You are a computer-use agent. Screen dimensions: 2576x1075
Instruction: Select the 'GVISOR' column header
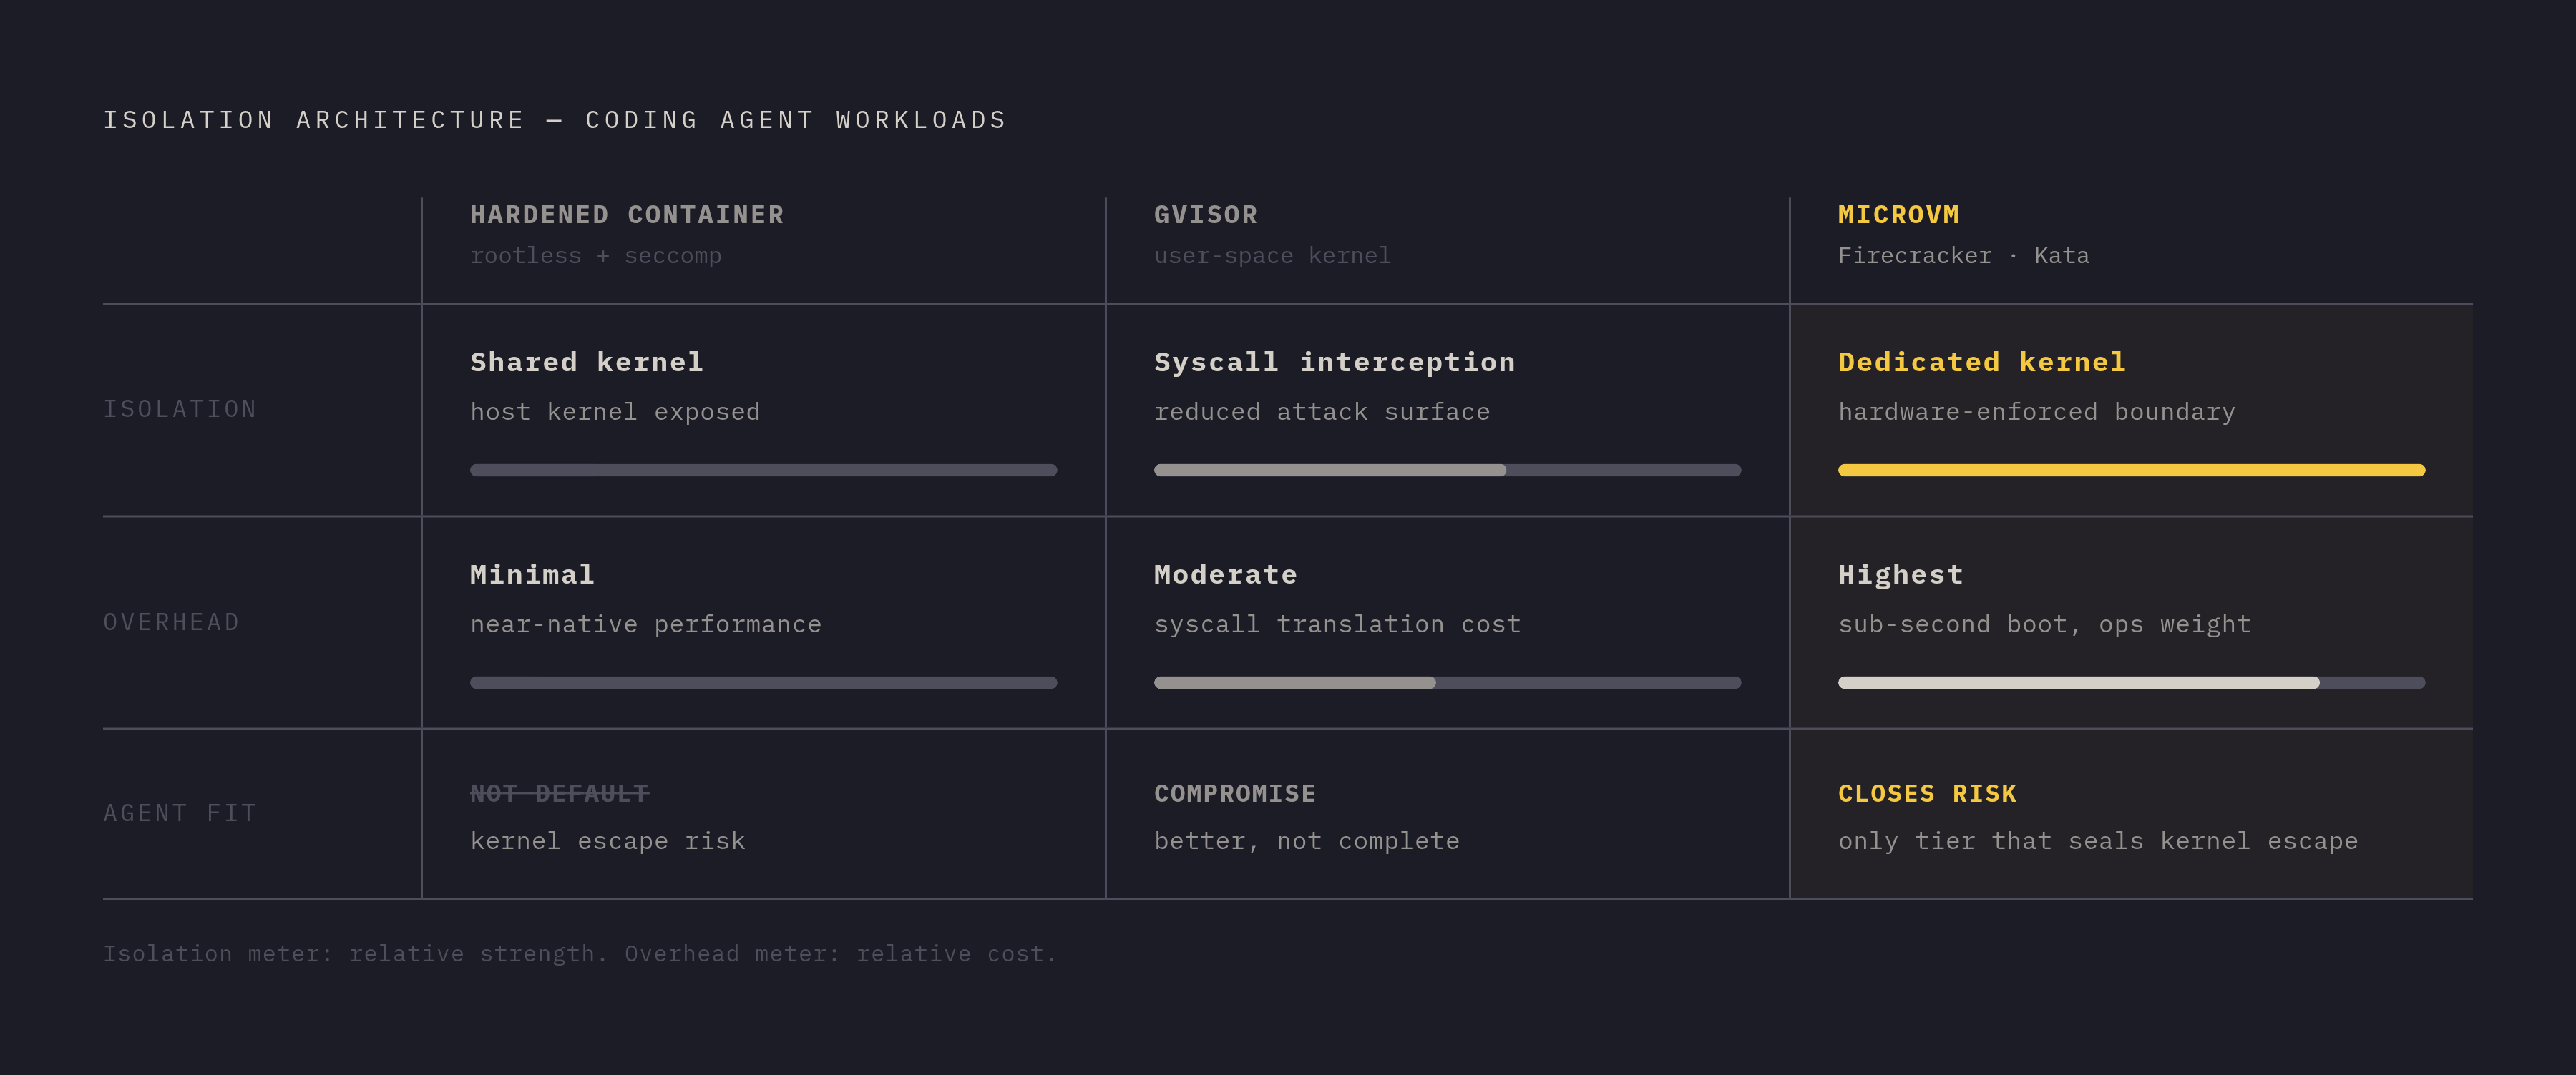tap(1206, 215)
